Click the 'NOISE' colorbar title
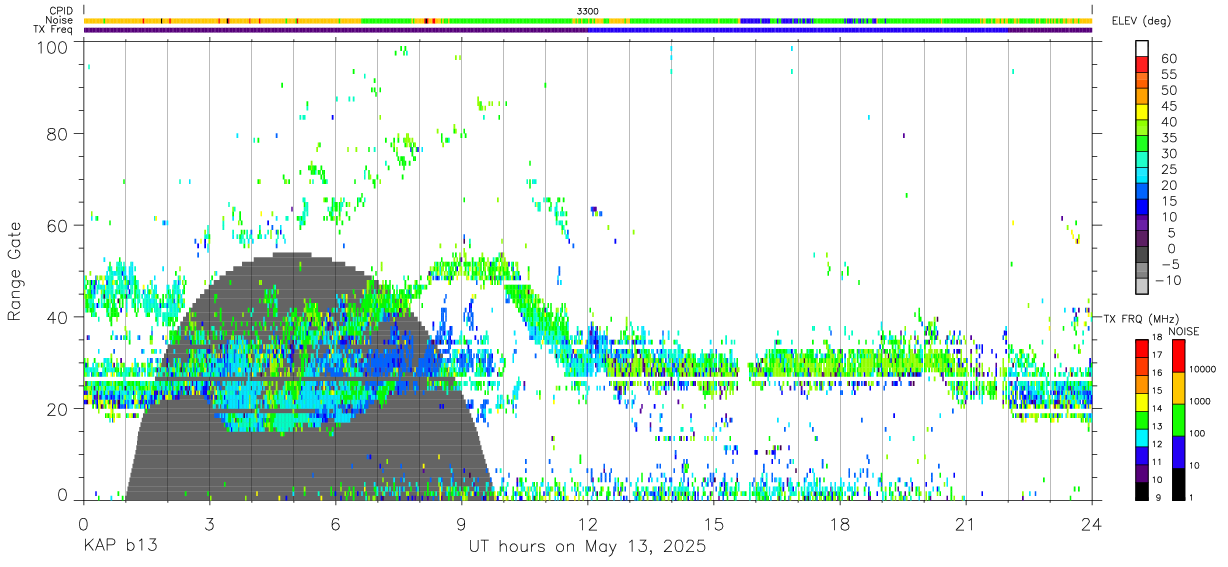 tap(1183, 331)
